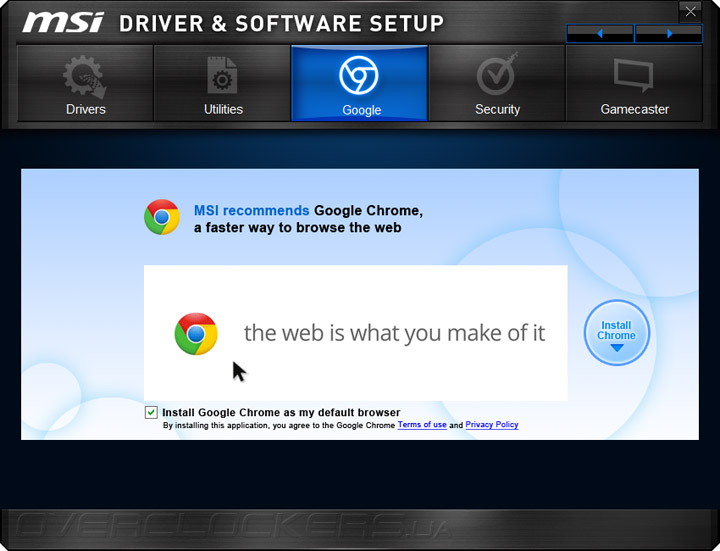Image resolution: width=720 pixels, height=551 pixels.
Task: Open the Security tab
Action: point(497,83)
